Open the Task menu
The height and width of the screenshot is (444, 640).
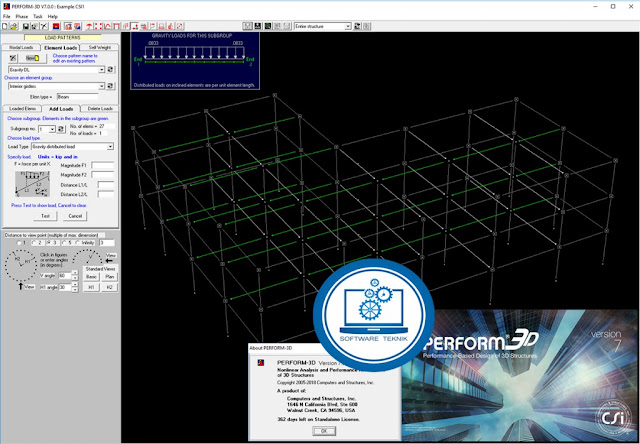point(38,16)
